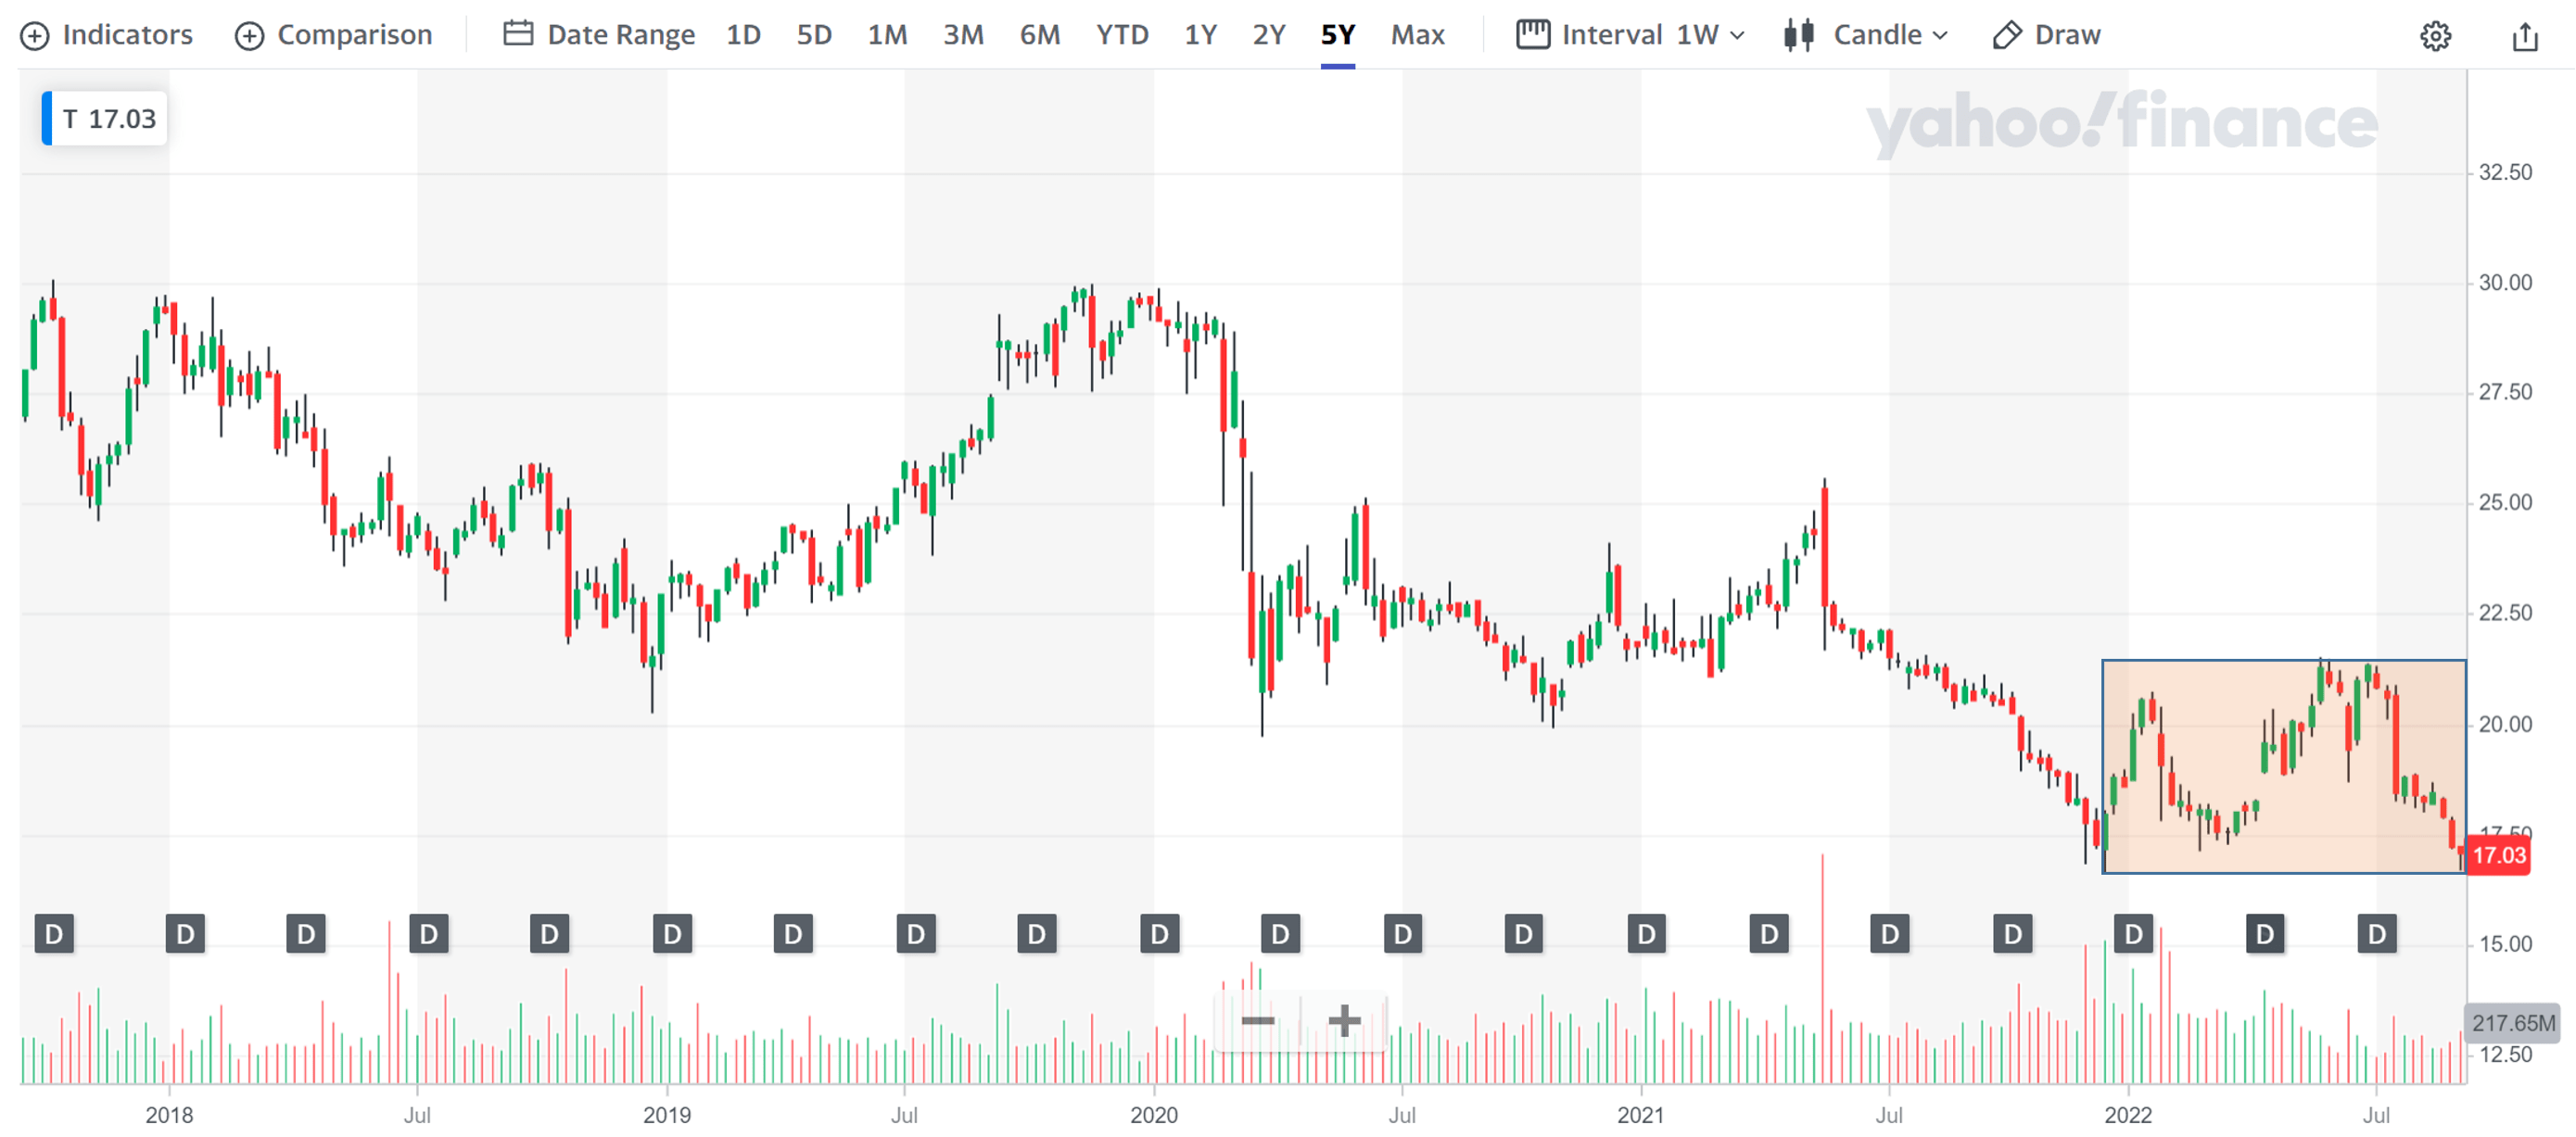The width and height of the screenshot is (2576, 1137).
Task: Select the Max date range
Action: [x=1417, y=35]
